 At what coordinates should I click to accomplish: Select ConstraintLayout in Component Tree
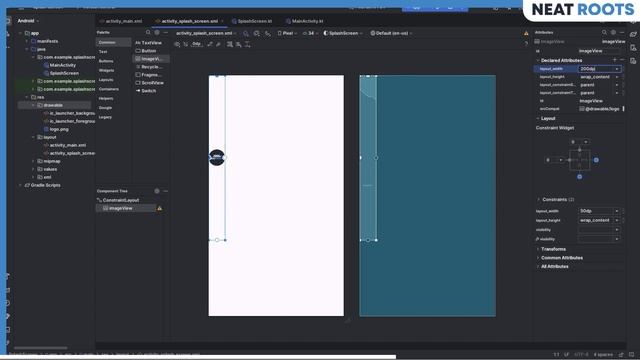click(118, 200)
